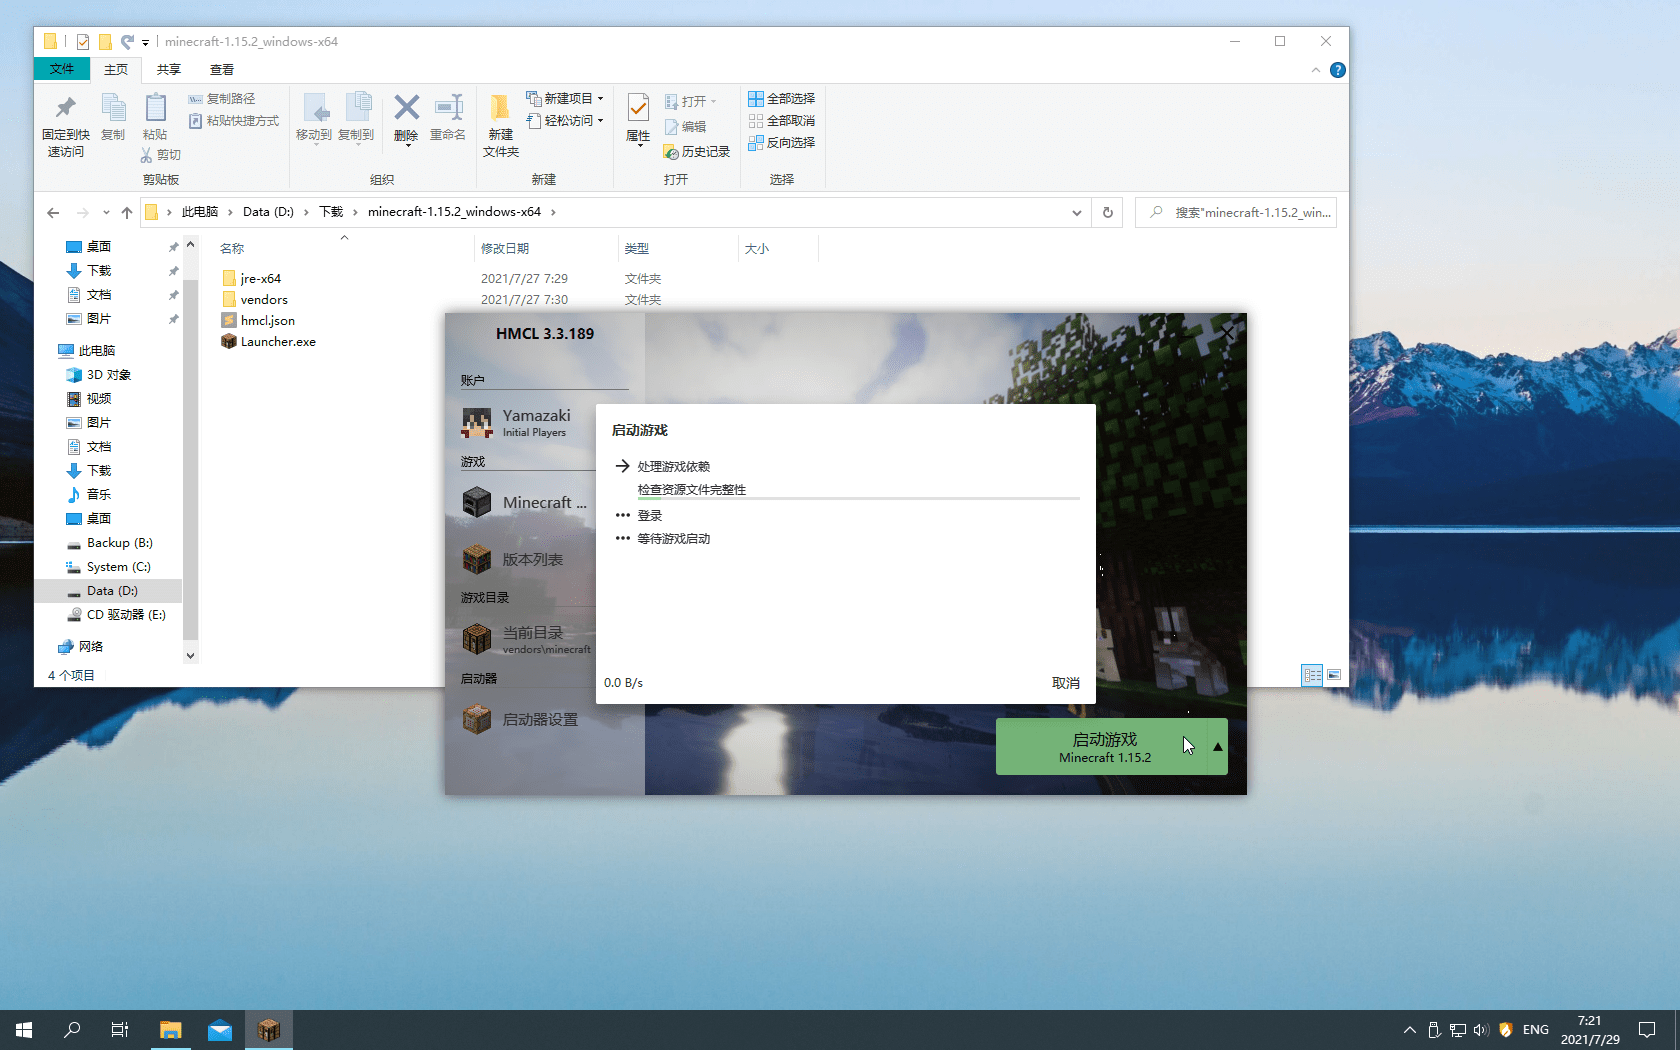This screenshot has width=1680, height=1050.
Task: Cancel the game launch with 取消
Action: [x=1065, y=683]
